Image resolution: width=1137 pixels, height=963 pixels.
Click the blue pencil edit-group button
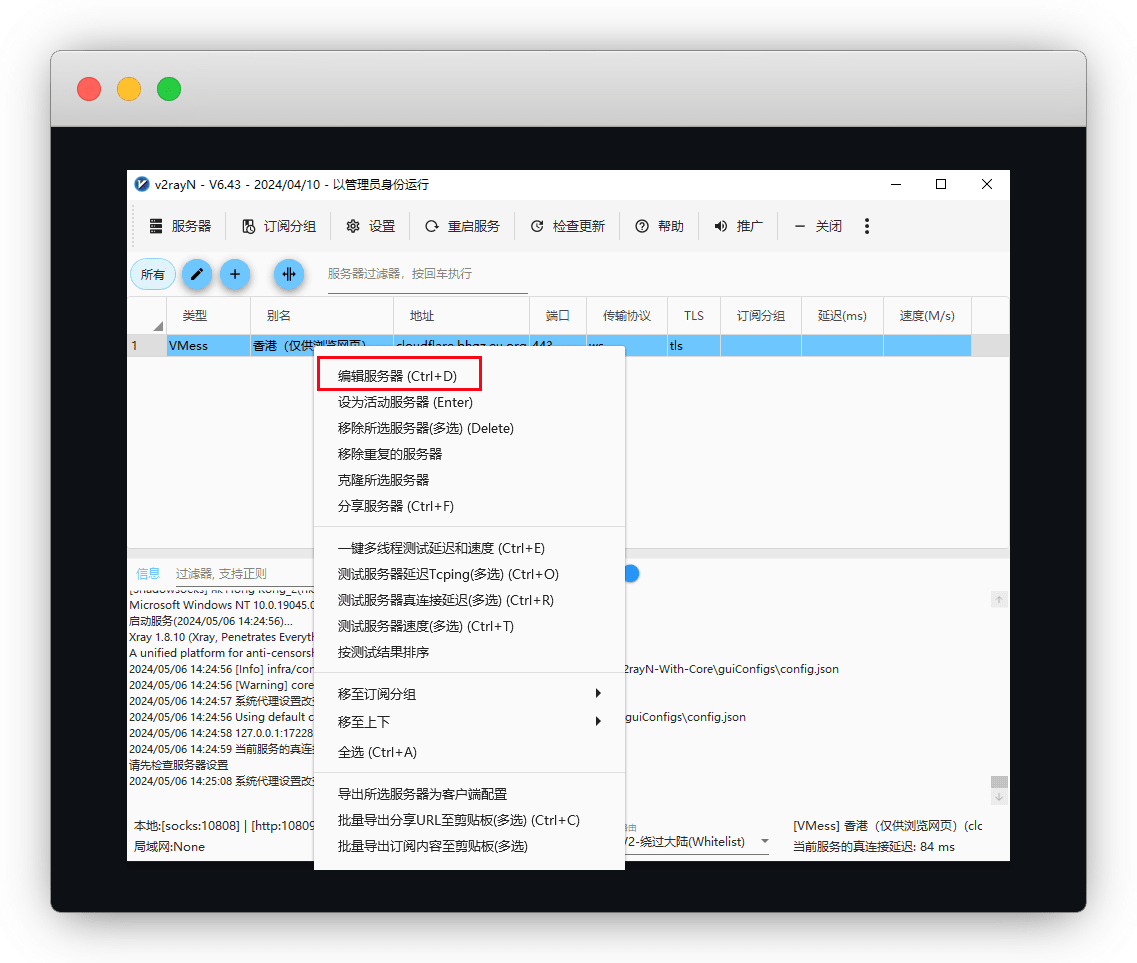(x=197, y=274)
